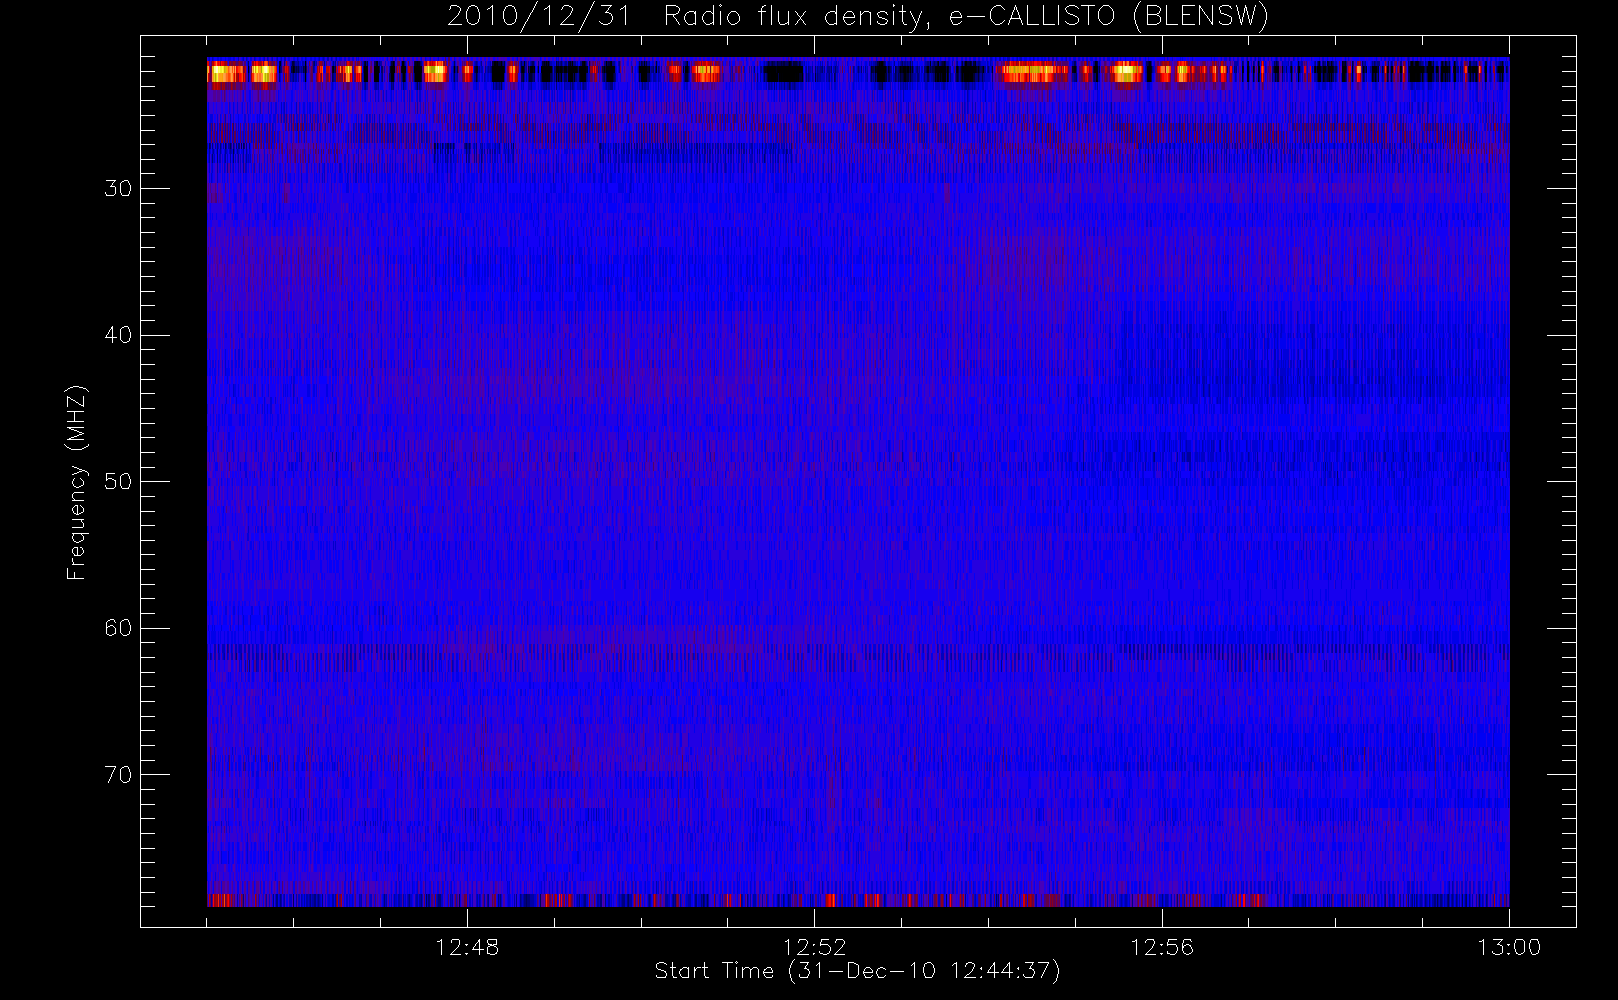Click the 12:48 time tick label

pyautogui.click(x=467, y=947)
